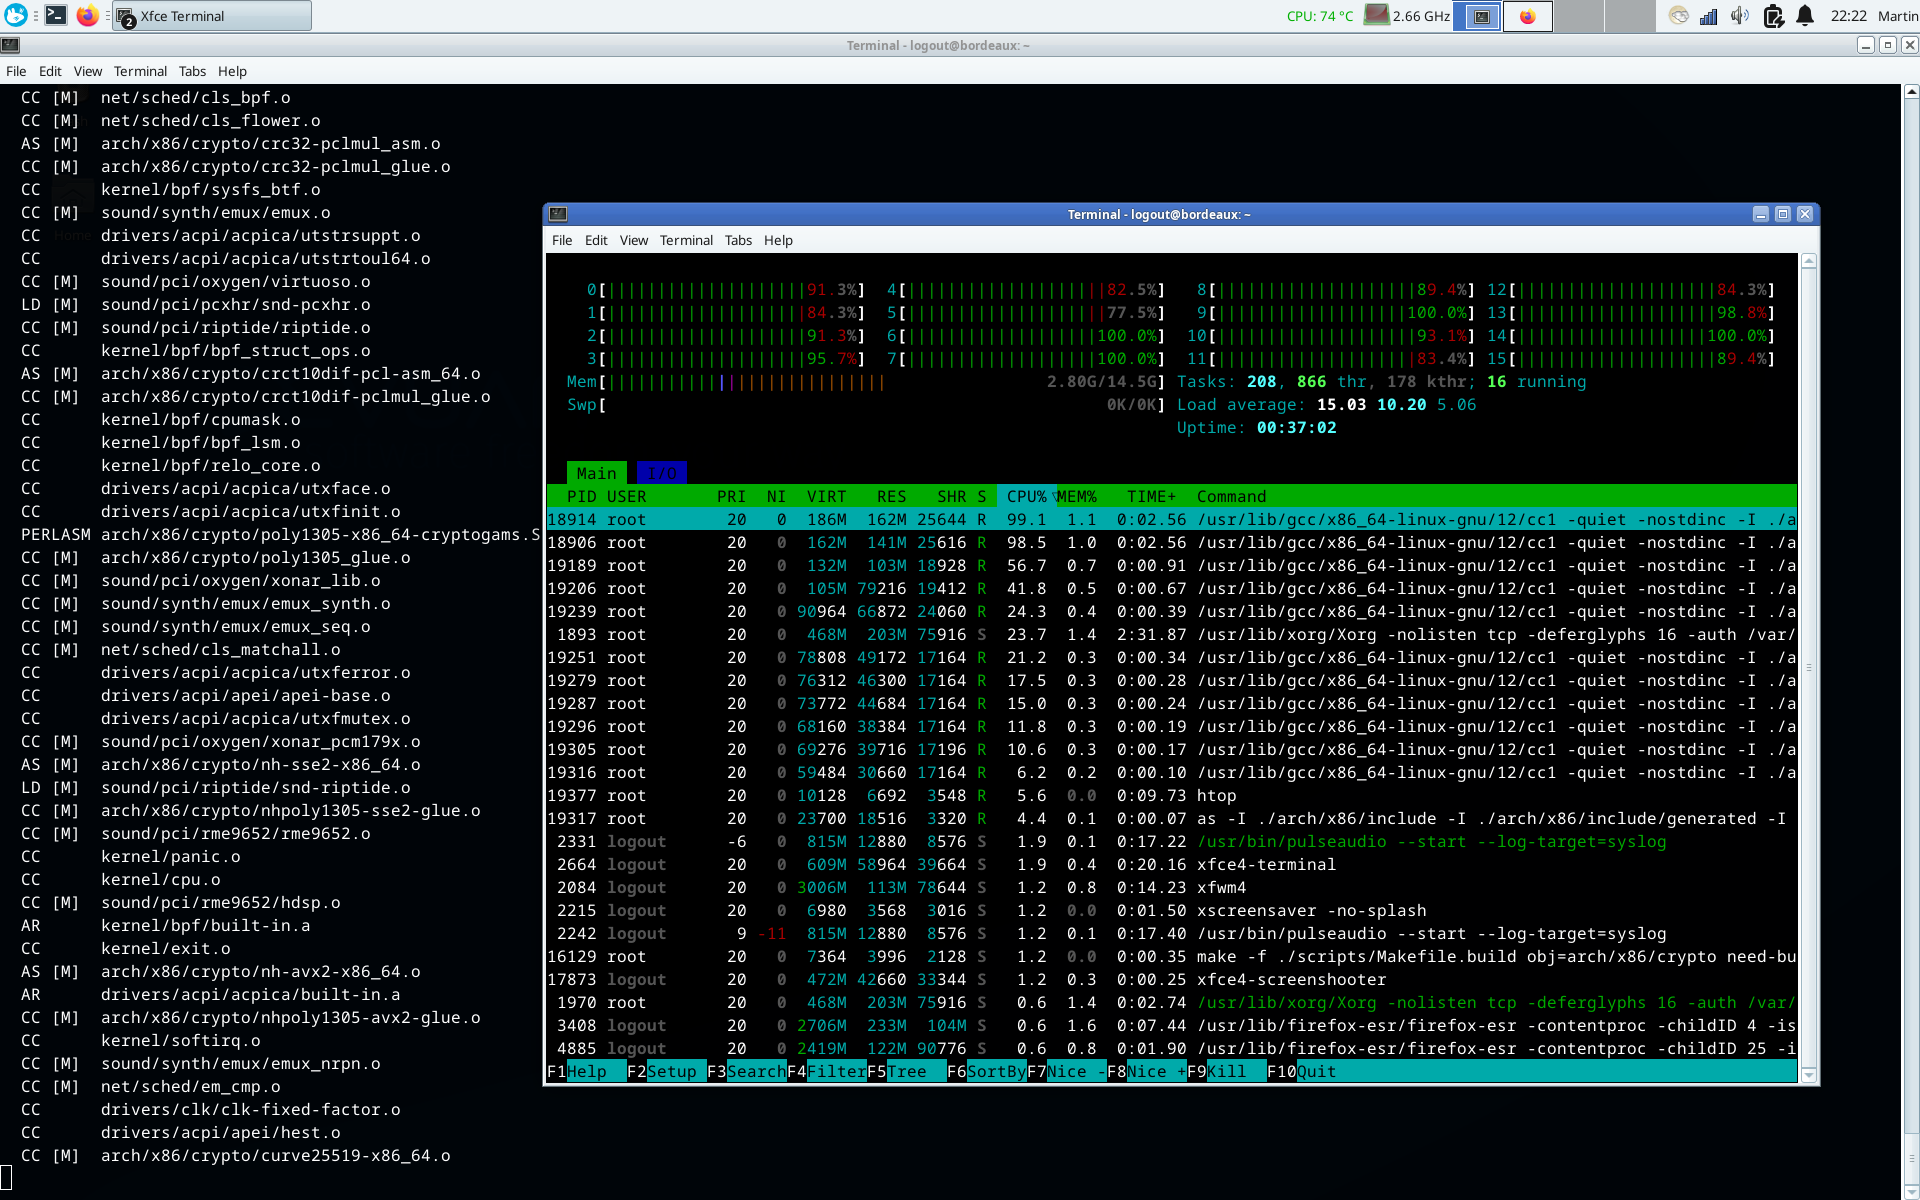Image resolution: width=1920 pixels, height=1200 pixels.
Task: Open the Xfce applications menu icon
Action: [16, 15]
